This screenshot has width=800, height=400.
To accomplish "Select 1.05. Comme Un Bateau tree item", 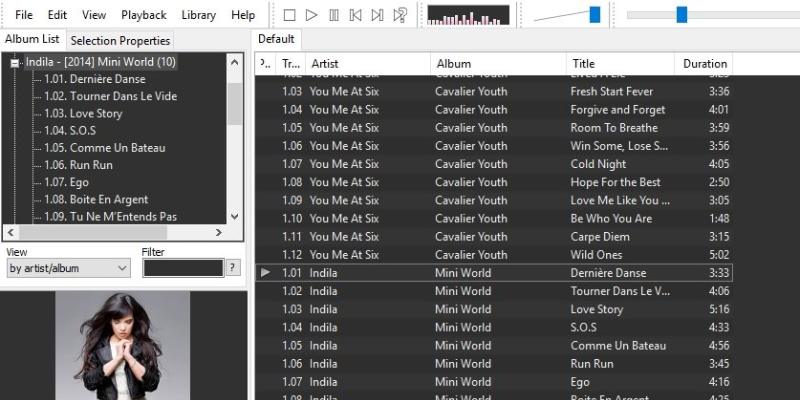I will [x=105, y=148].
